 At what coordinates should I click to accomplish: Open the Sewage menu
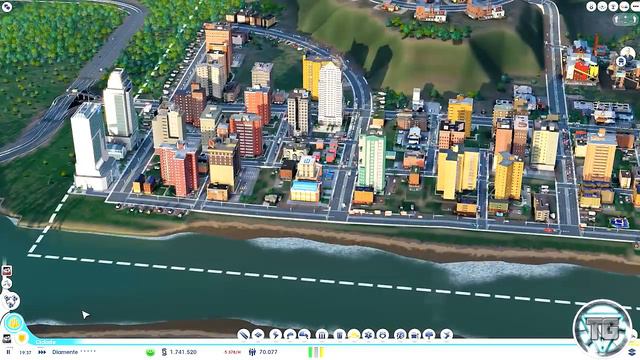(x=304, y=335)
